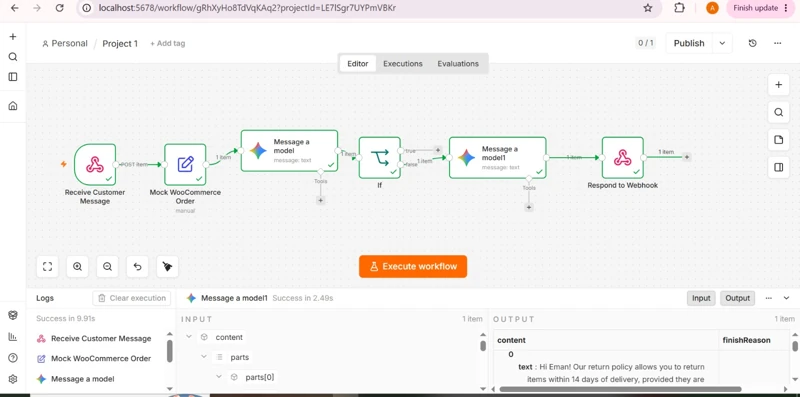Image resolution: width=800 pixels, height=397 pixels.
Task: Click the plus icon in left sidebar
Action: click(13, 37)
